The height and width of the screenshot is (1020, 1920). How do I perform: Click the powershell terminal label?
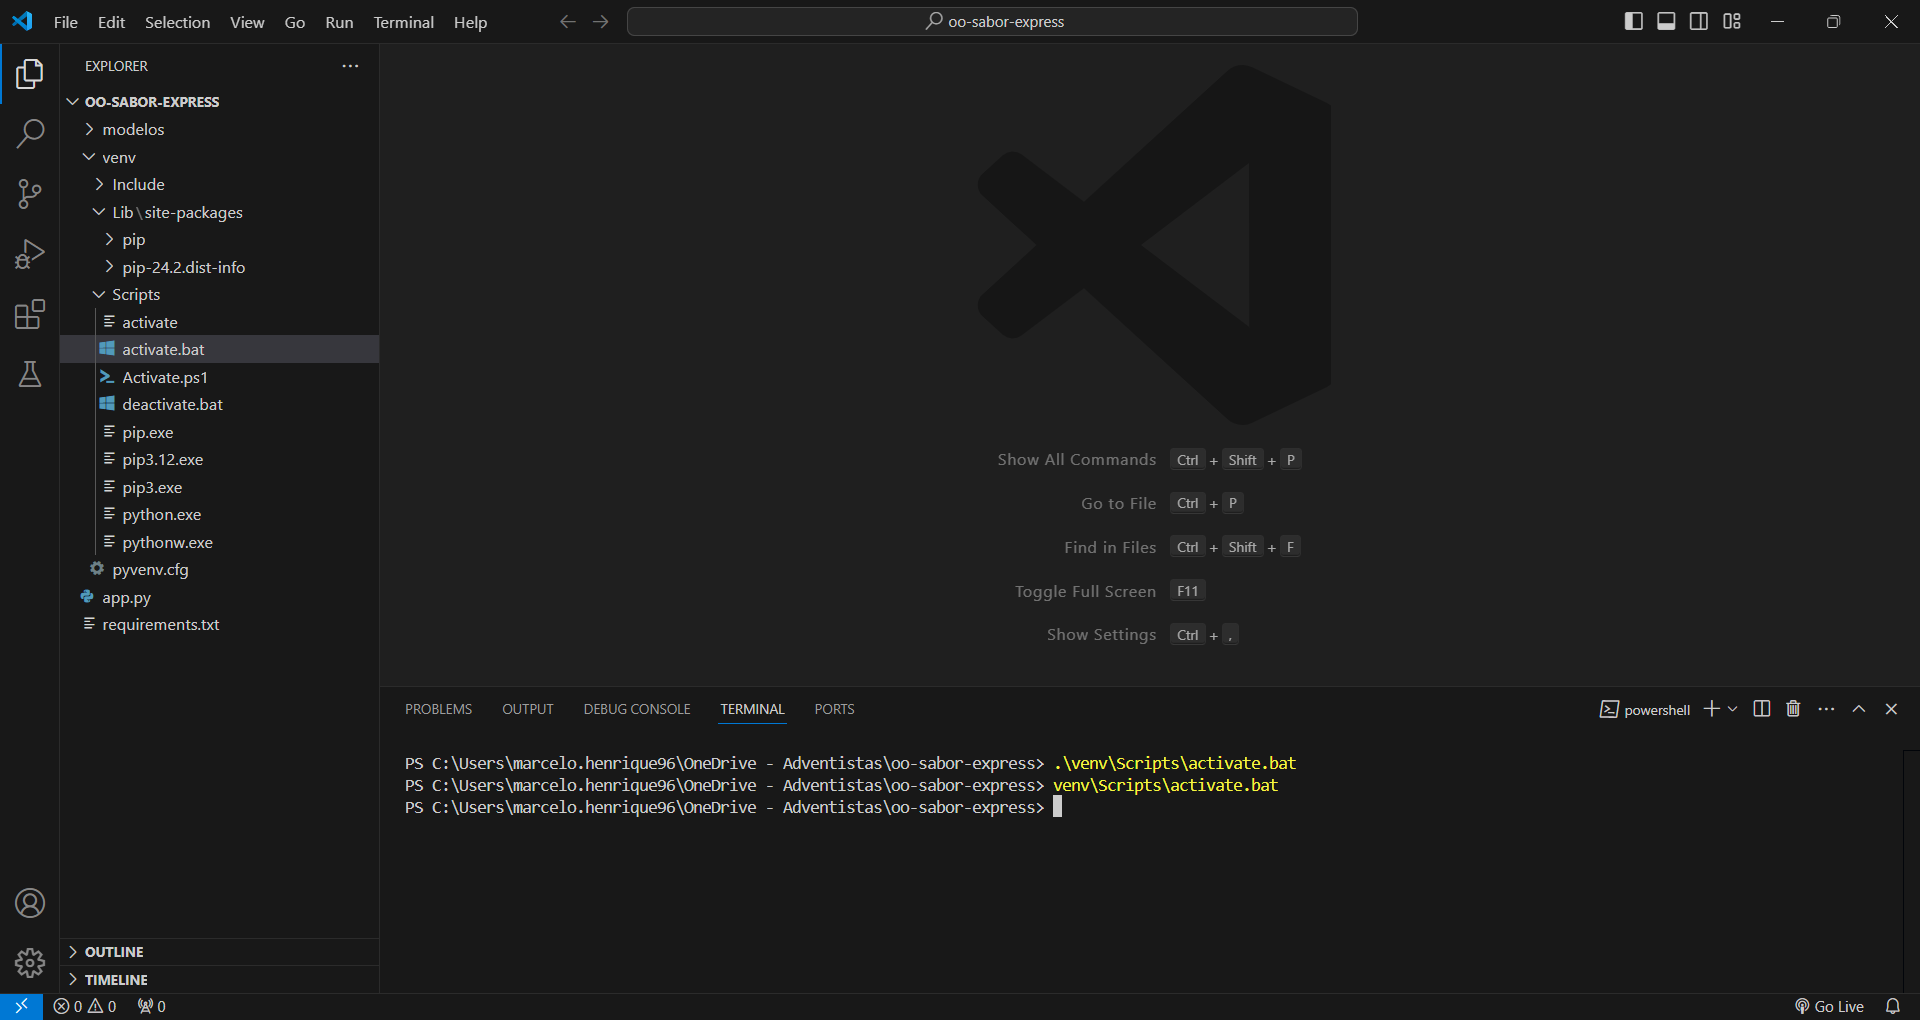tap(1646, 709)
